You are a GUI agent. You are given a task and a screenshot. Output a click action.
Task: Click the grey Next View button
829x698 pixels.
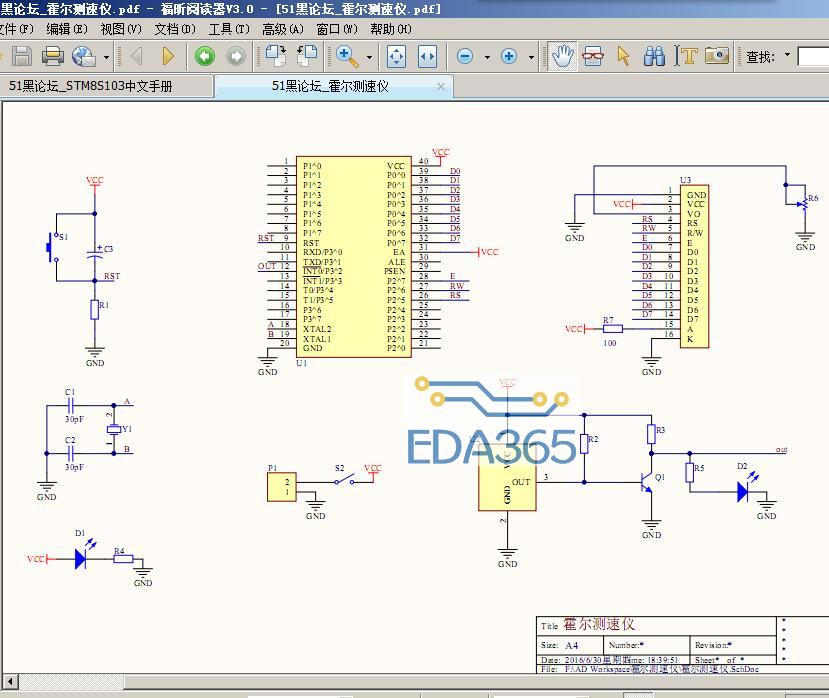[236, 56]
